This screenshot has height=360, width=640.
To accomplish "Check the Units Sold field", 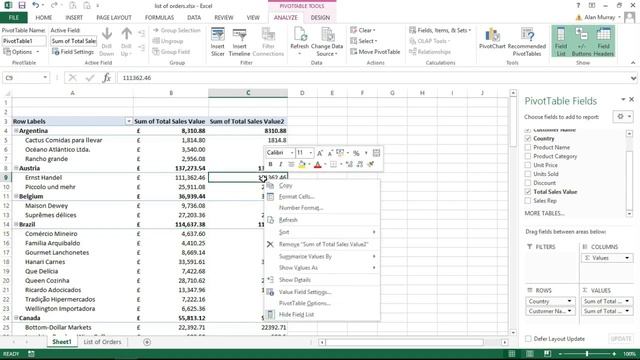I will pyautogui.click(x=528, y=174).
